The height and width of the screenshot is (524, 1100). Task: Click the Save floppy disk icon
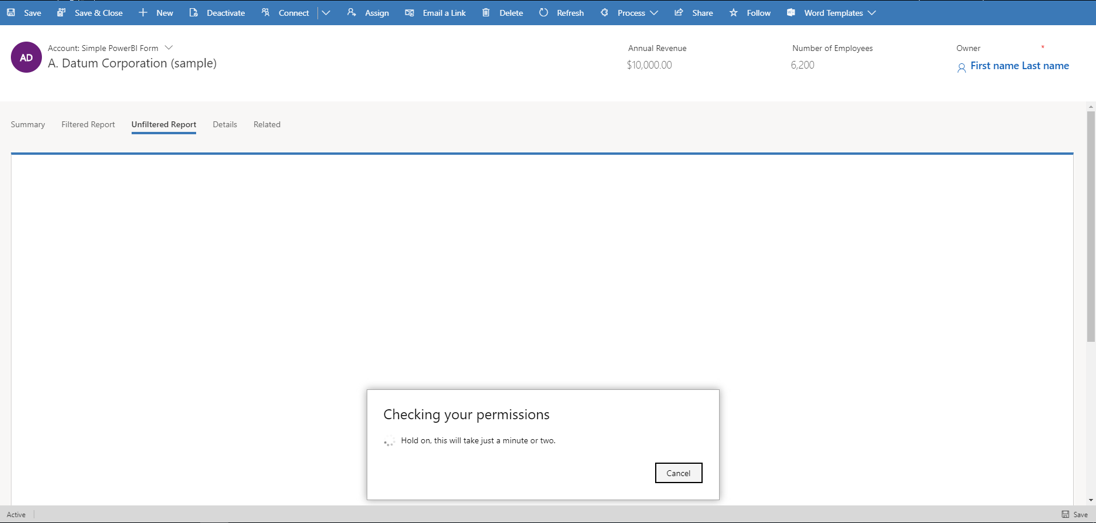tap(11, 13)
